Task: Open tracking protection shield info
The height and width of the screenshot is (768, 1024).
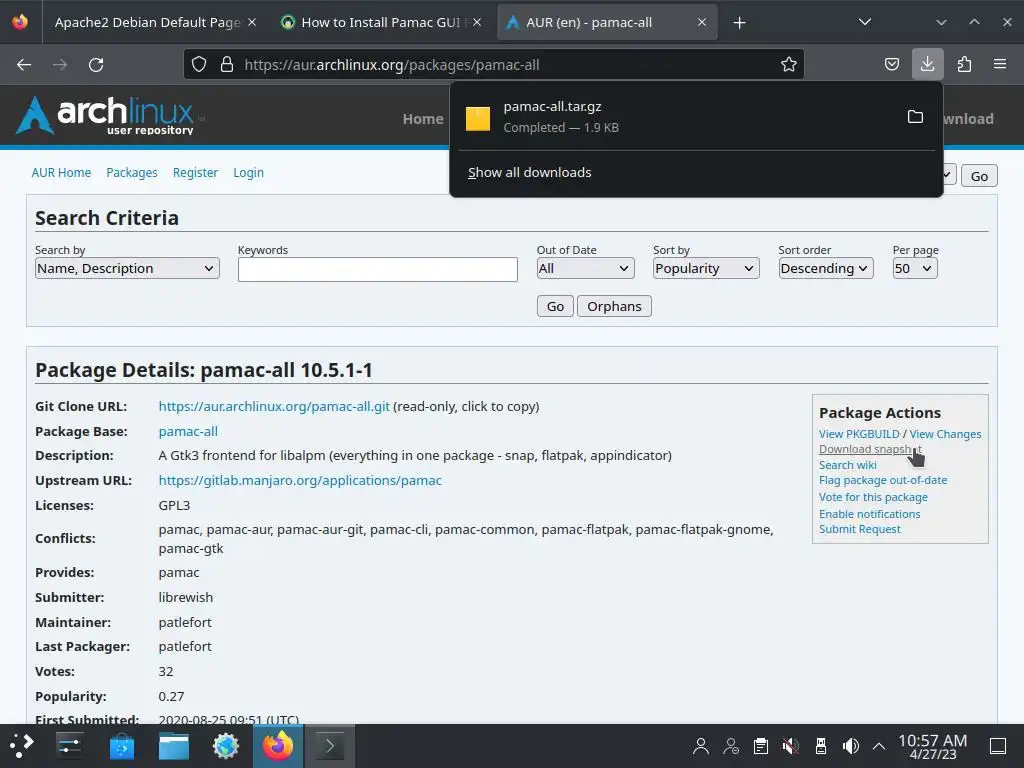Action: pos(199,64)
